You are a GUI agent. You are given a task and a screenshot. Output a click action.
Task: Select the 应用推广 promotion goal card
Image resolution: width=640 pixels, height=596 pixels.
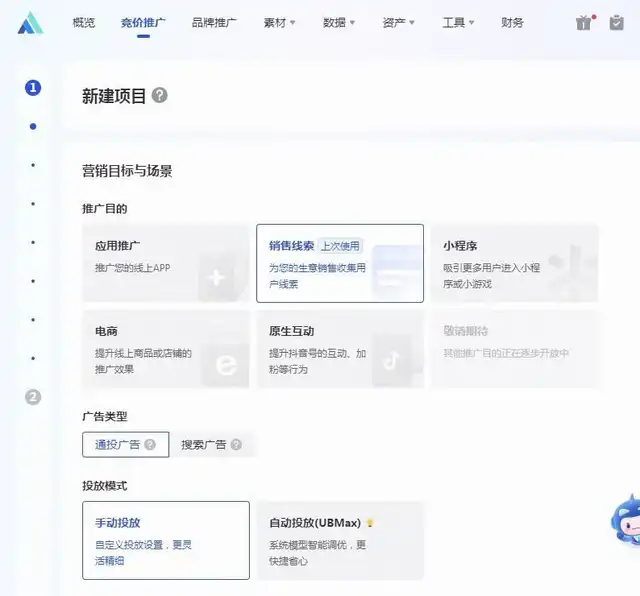click(x=166, y=263)
